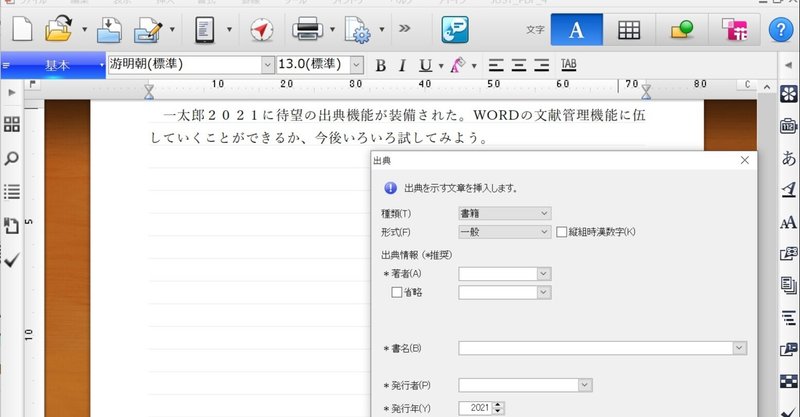800x417 pixels.
Task: Toggle the 省略 checkbox
Action: 396,292
